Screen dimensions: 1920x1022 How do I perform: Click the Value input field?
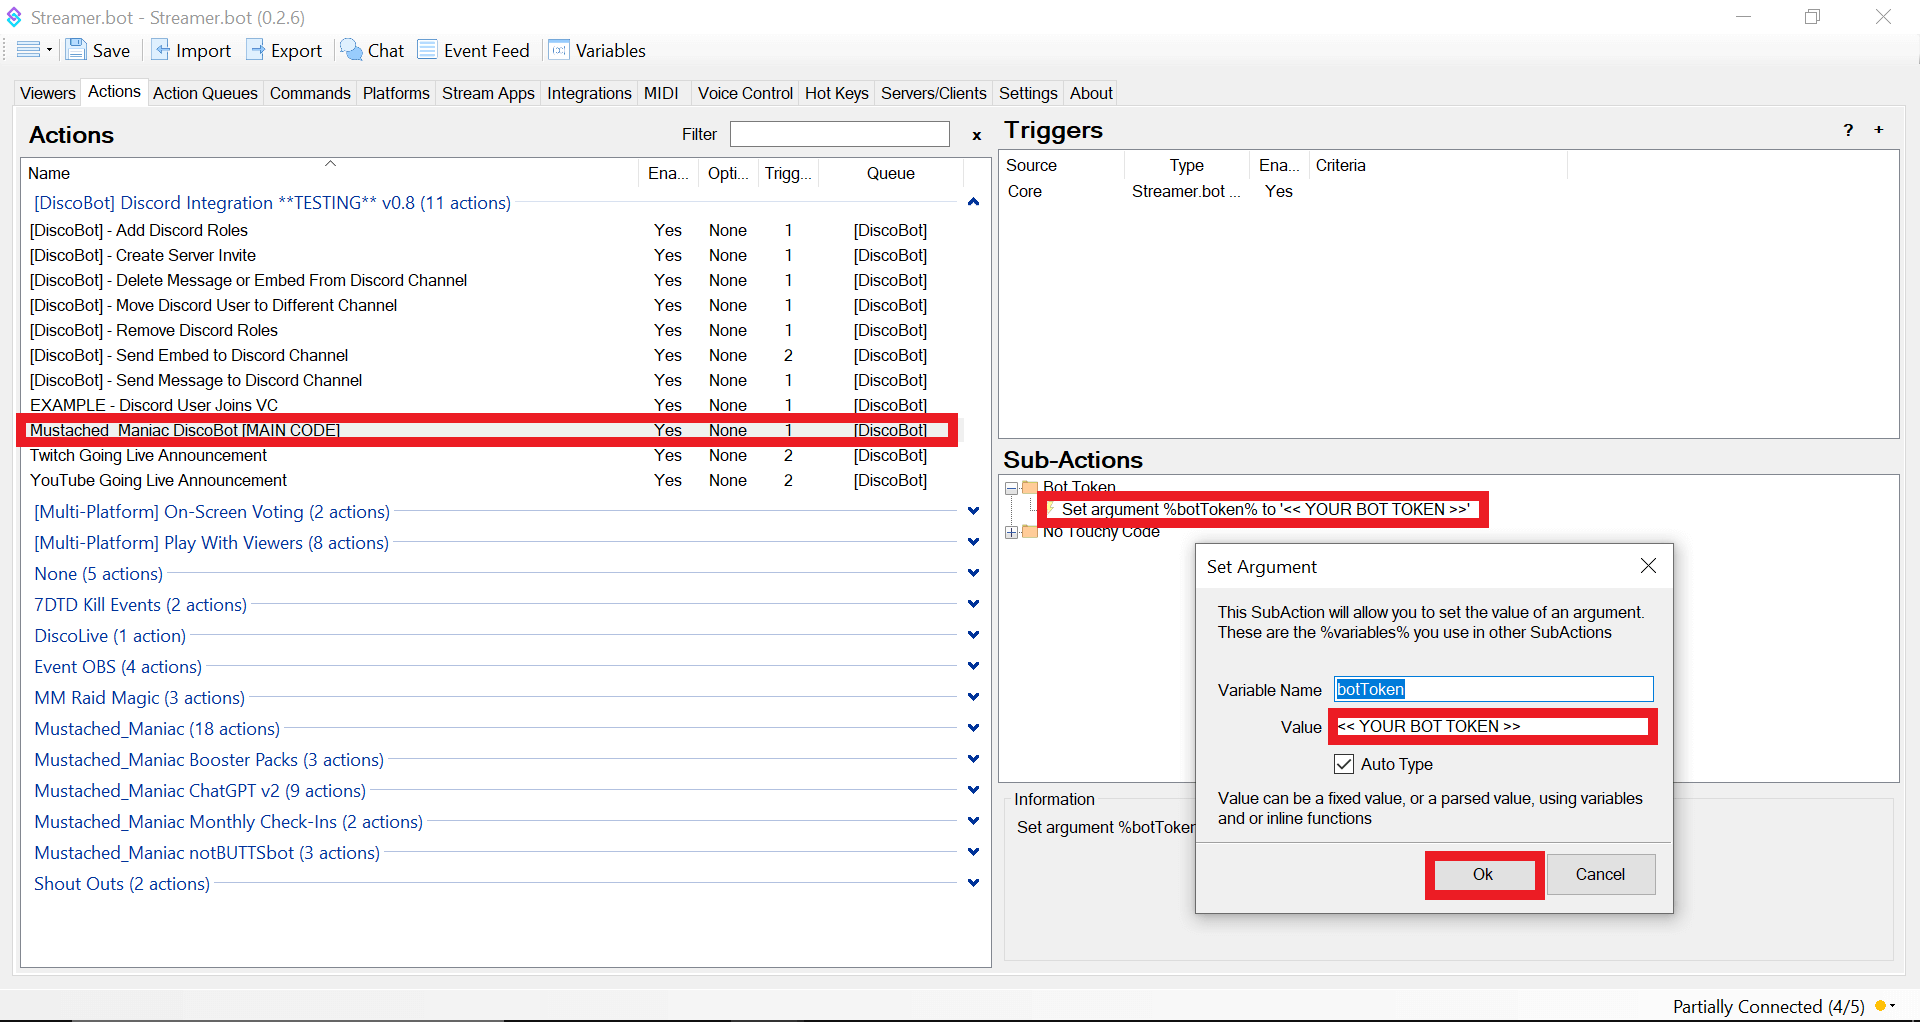pos(1492,727)
